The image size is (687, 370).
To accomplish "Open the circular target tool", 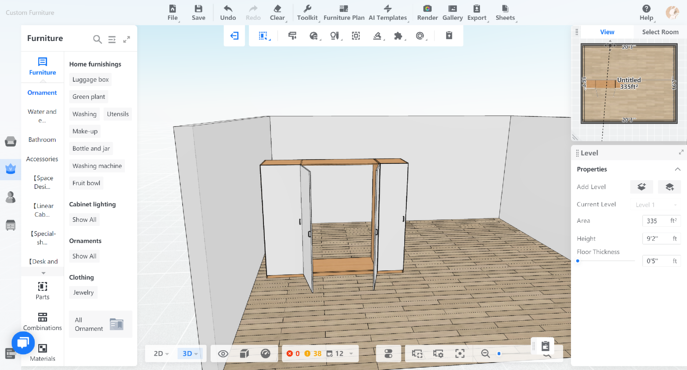I will tap(420, 36).
